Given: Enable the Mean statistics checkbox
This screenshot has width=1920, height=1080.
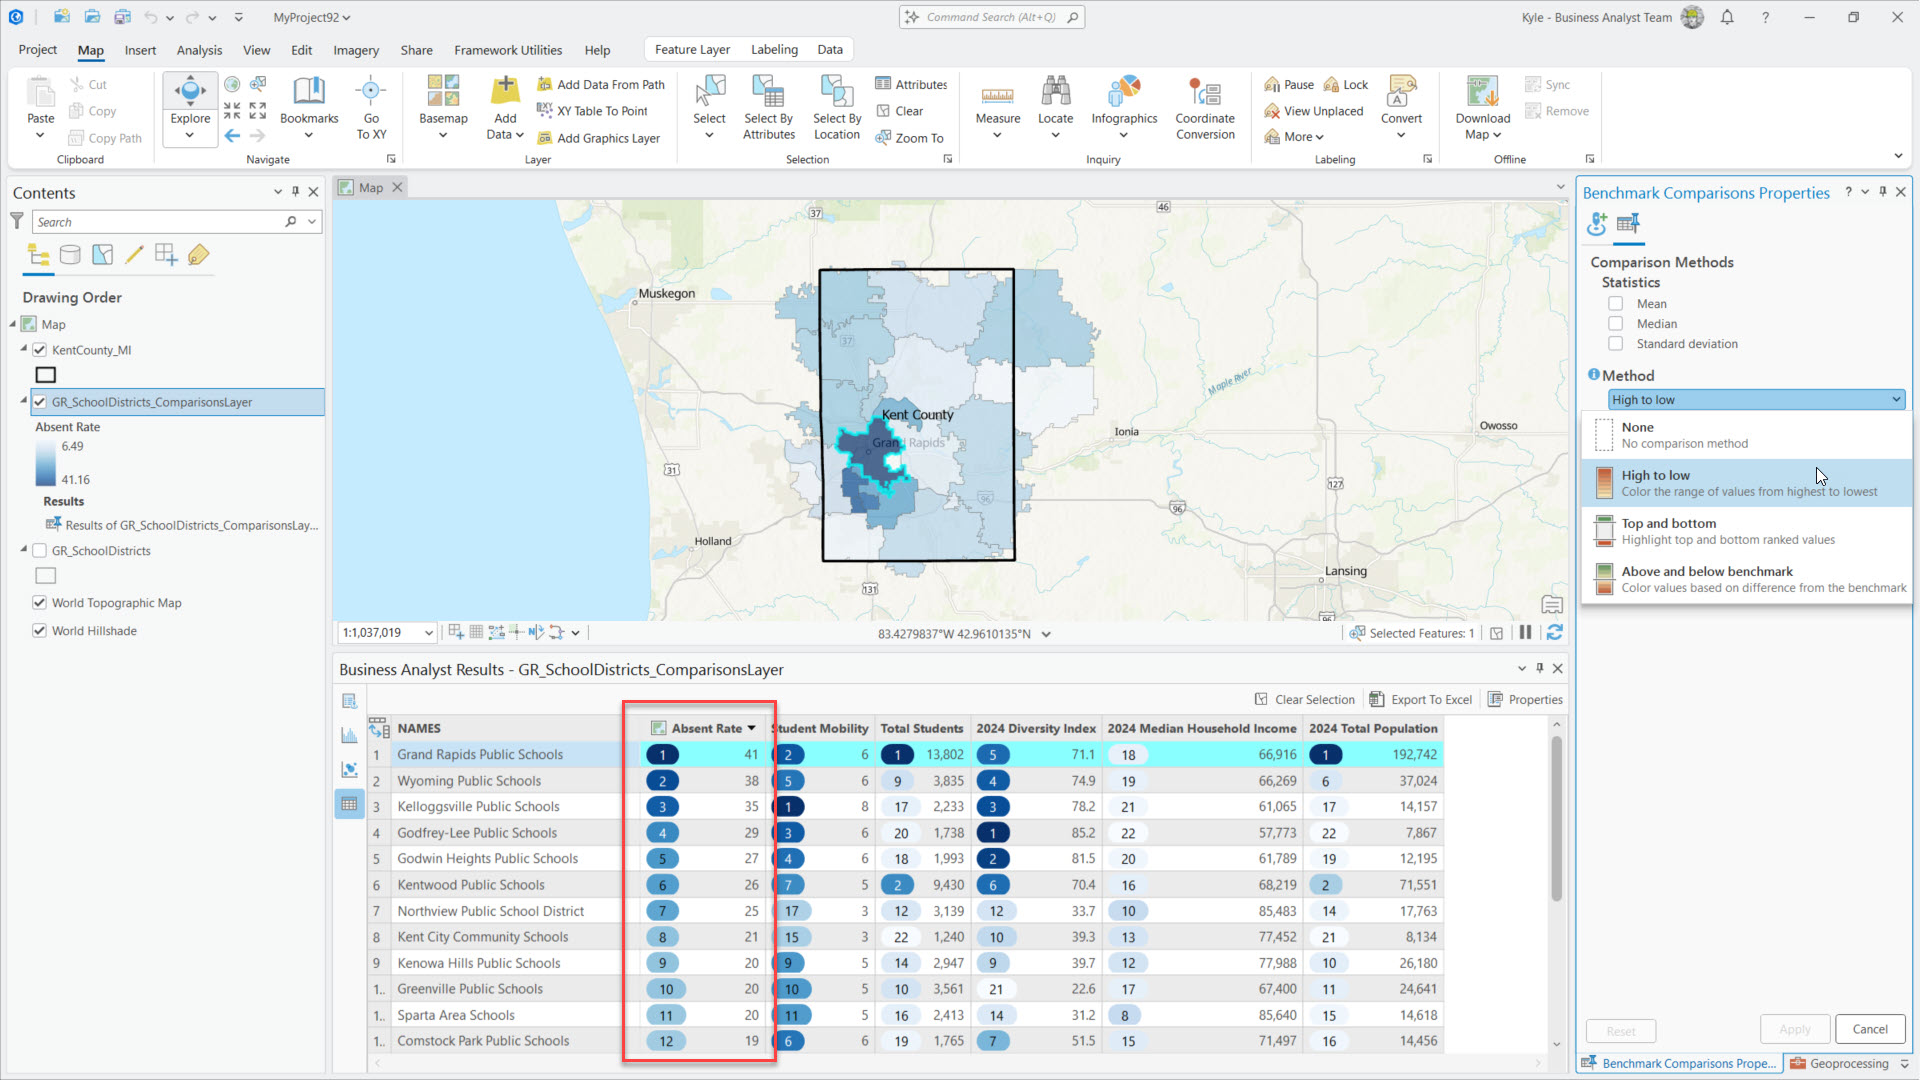Looking at the screenshot, I should [x=1615, y=304].
